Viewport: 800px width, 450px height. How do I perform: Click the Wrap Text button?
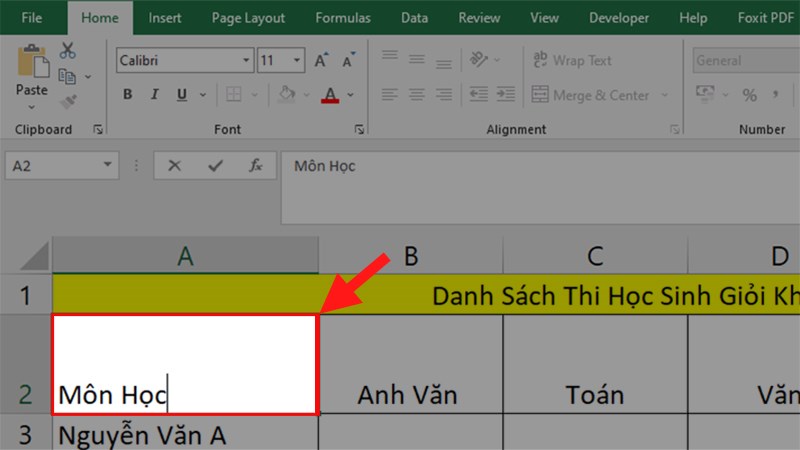coord(571,61)
